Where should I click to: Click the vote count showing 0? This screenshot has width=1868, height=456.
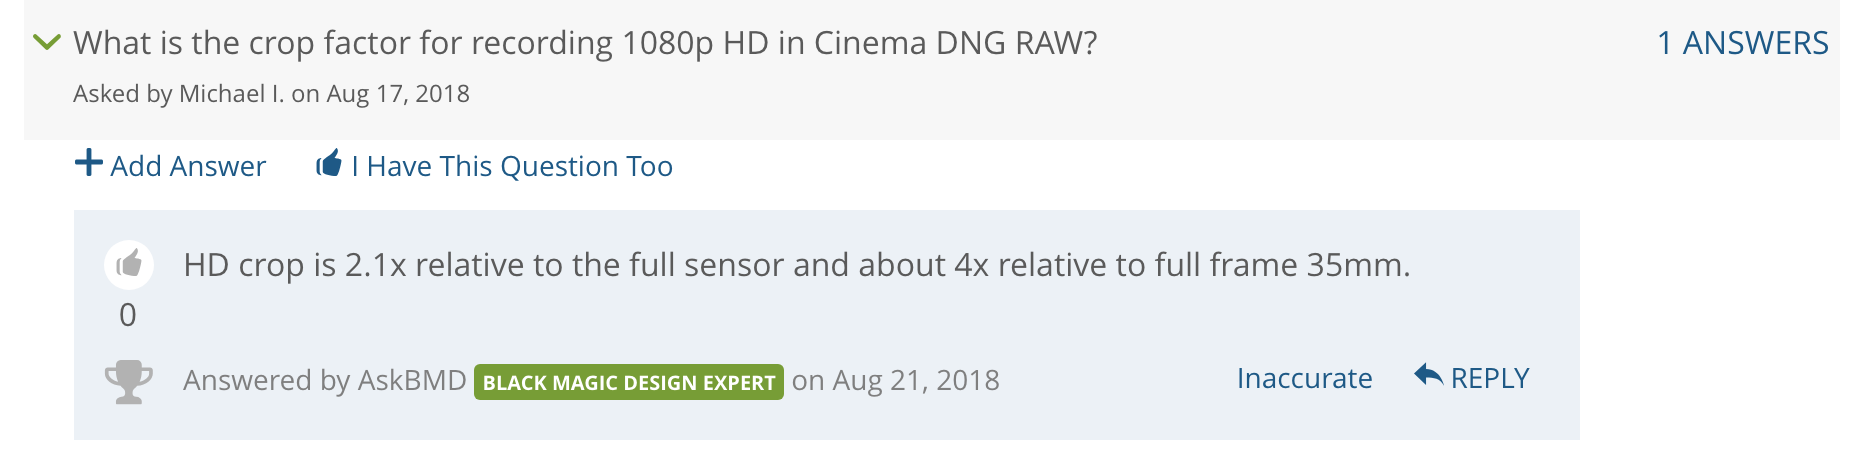pyautogui.click(x=128, y=315)
